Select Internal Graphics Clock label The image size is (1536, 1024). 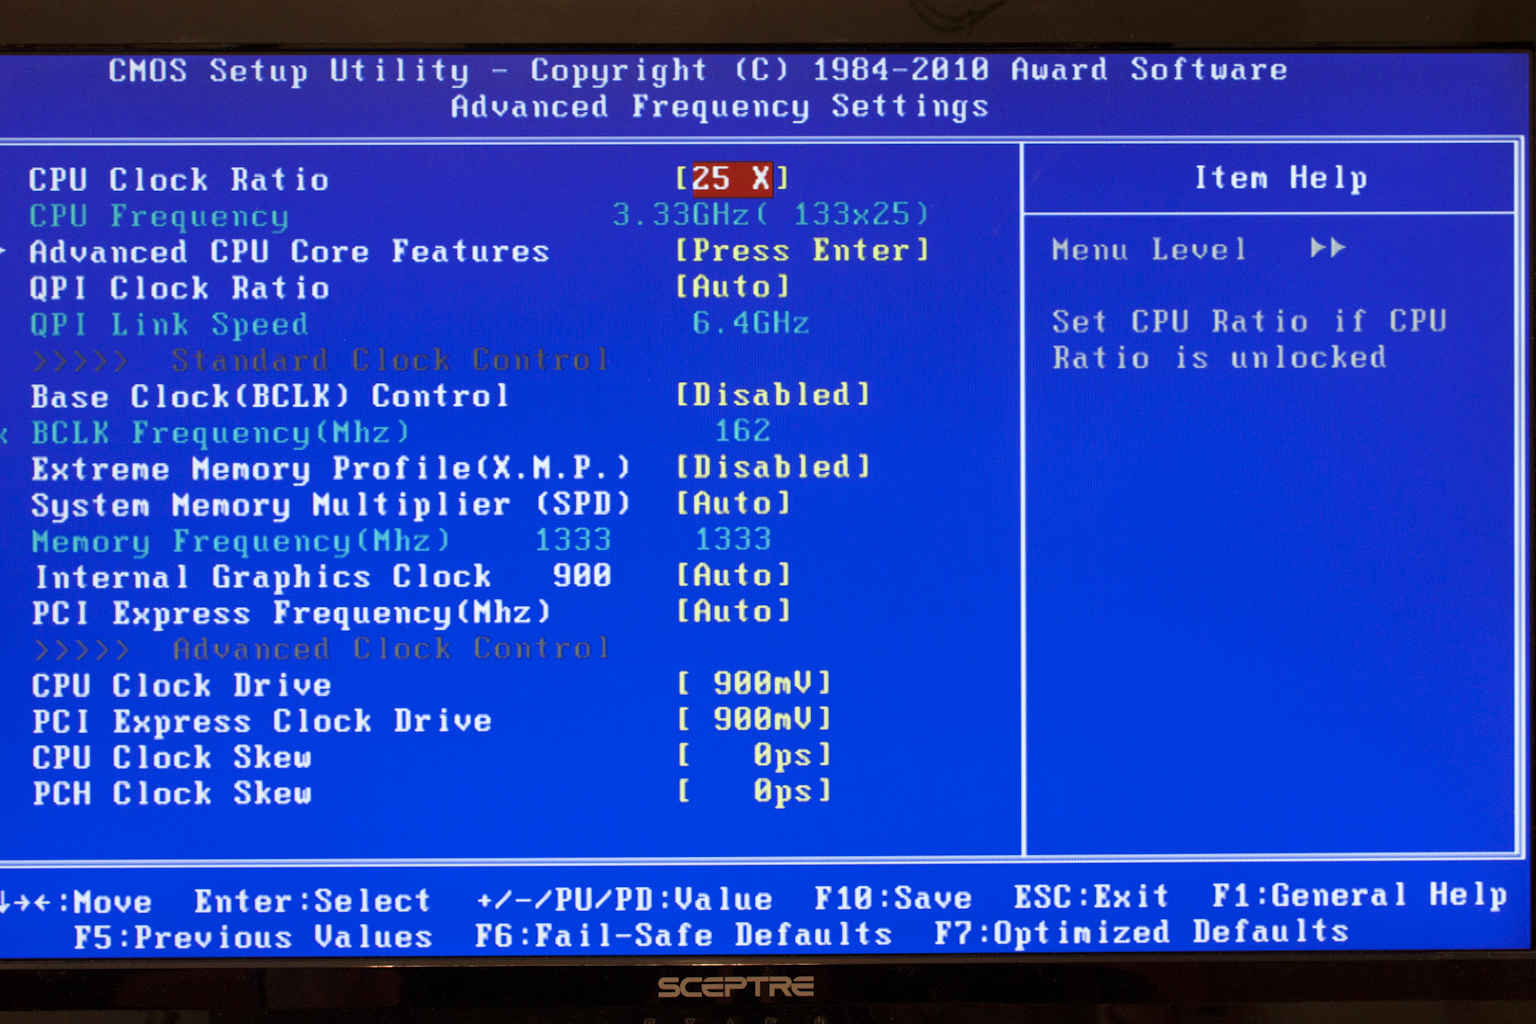pos(263,577)
